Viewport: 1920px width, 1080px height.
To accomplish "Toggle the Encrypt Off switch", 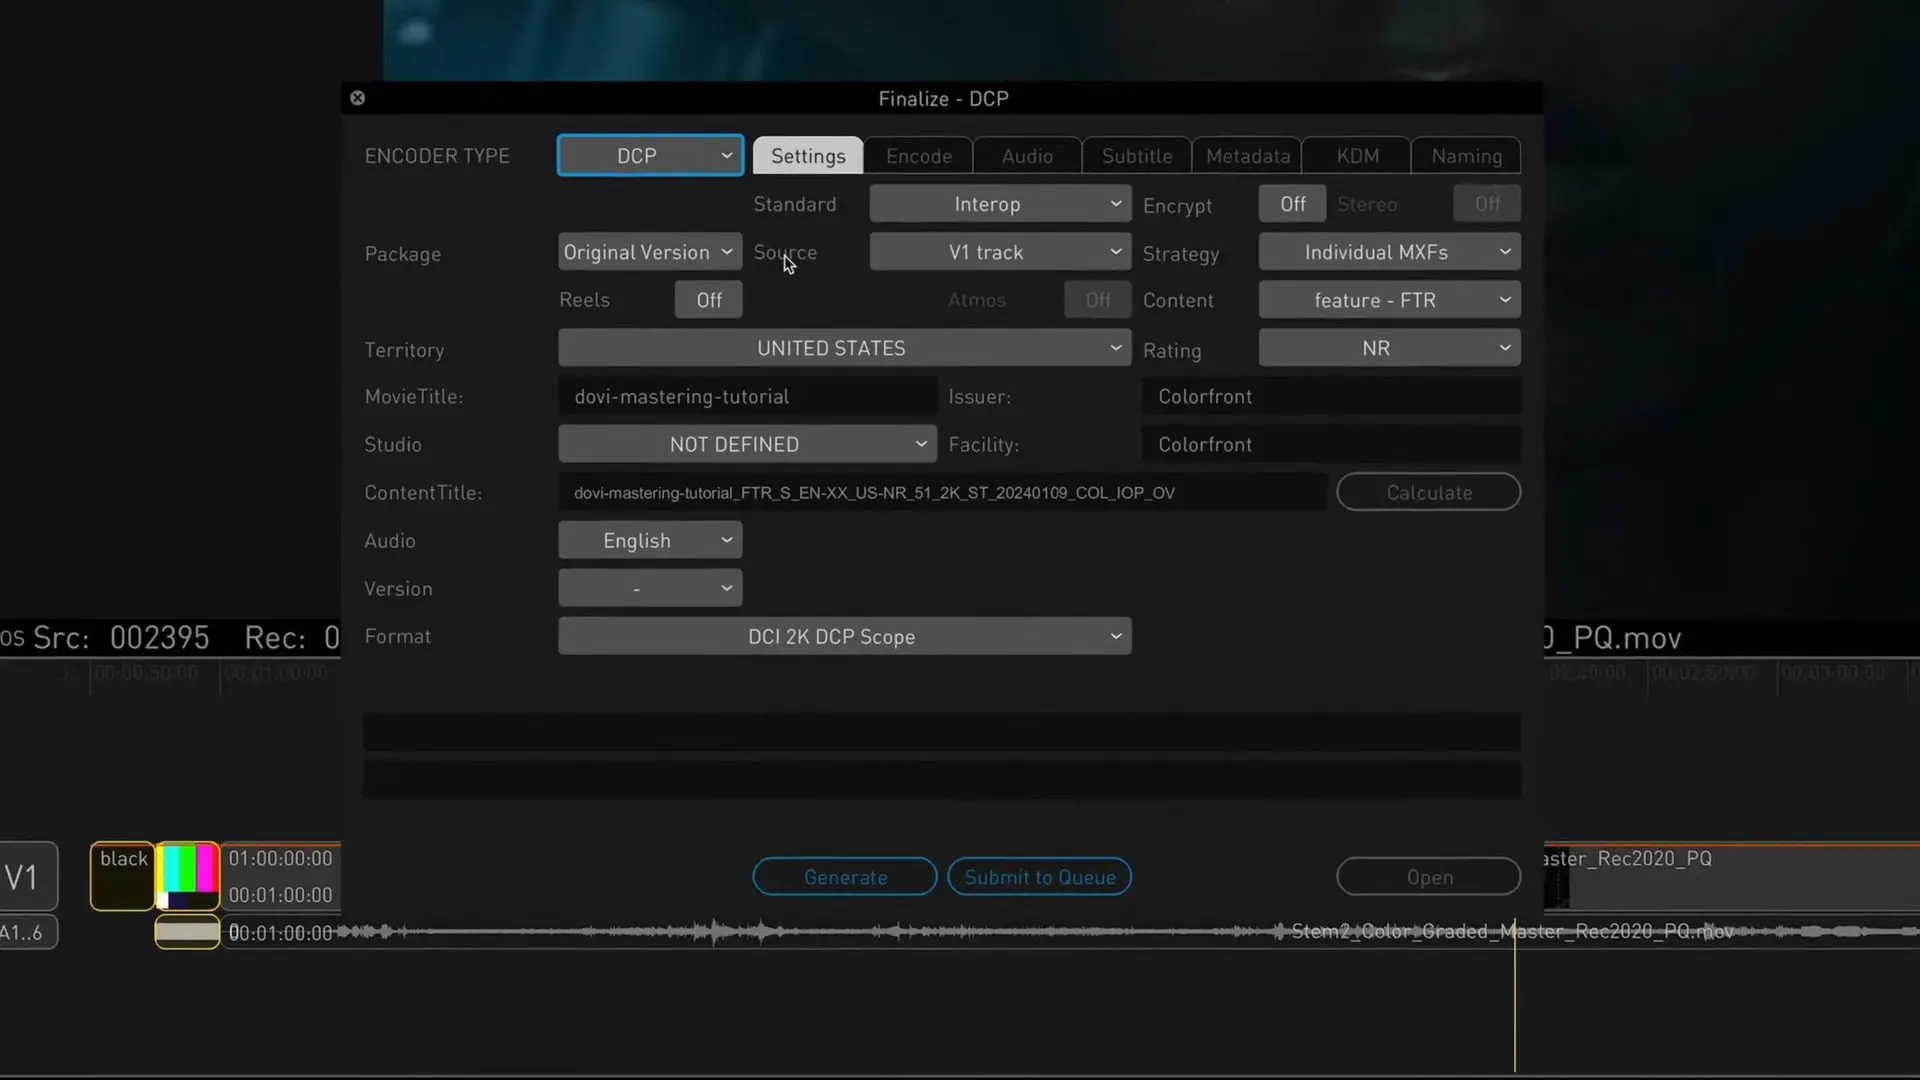I will (1292, 204).
